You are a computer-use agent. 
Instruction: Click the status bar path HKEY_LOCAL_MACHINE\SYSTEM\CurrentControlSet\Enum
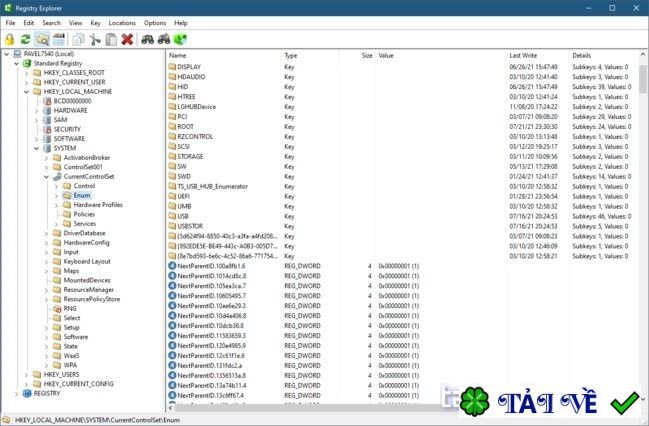97,420
